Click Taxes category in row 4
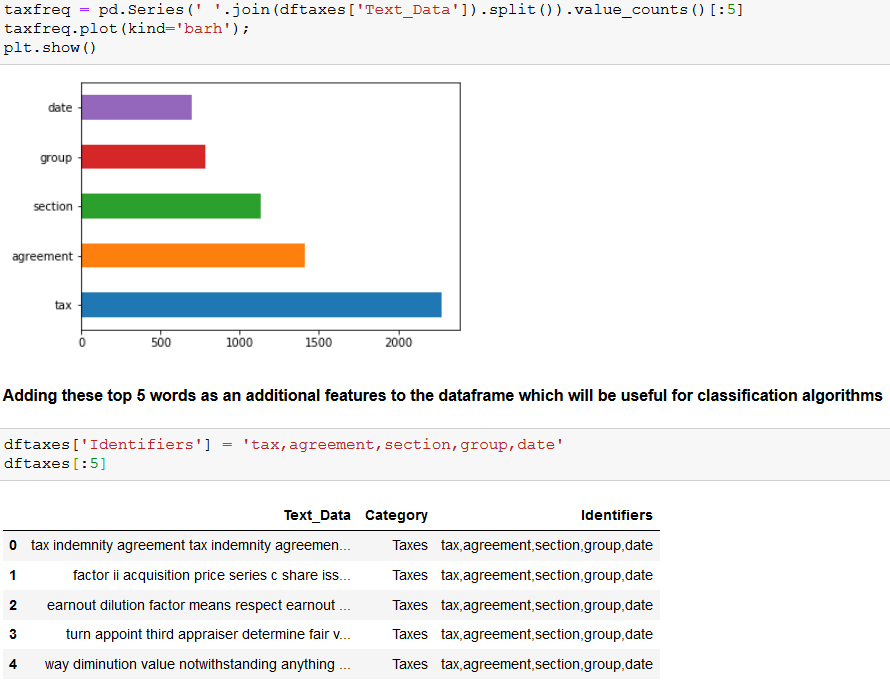The width and height of the screenshot is (890, 689). (410, 664)
